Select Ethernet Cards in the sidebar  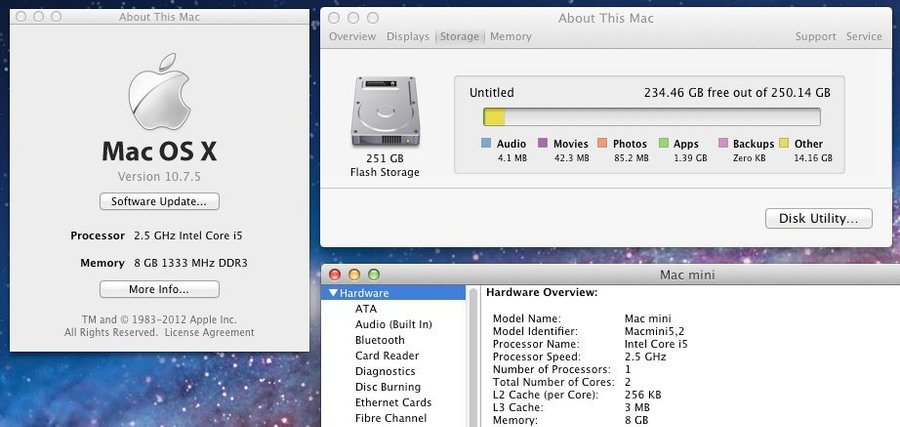pos(393,402)
